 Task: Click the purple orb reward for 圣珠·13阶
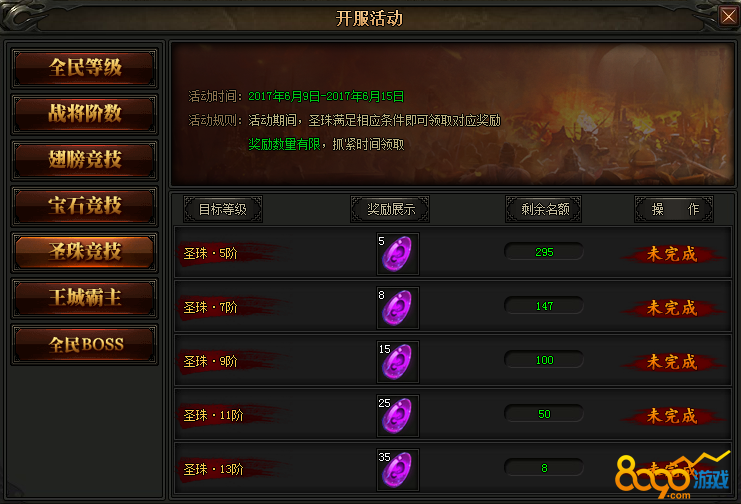pos(397,469)
